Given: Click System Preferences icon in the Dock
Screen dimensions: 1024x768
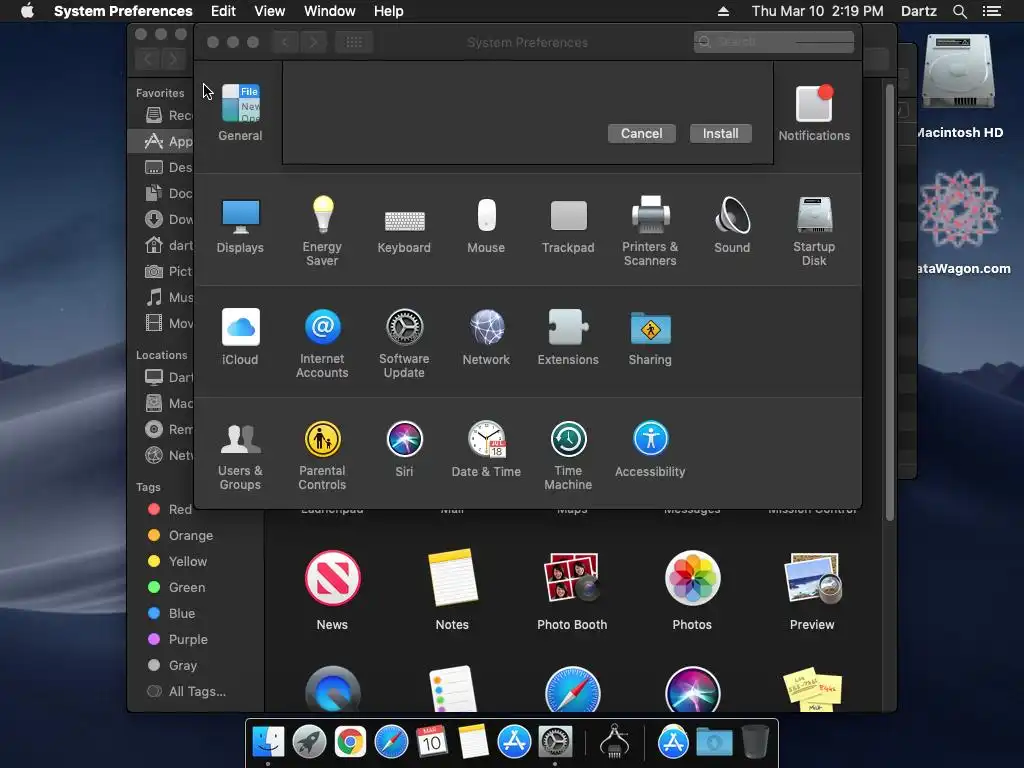Looking at the screenshot, I should point(555,742).
